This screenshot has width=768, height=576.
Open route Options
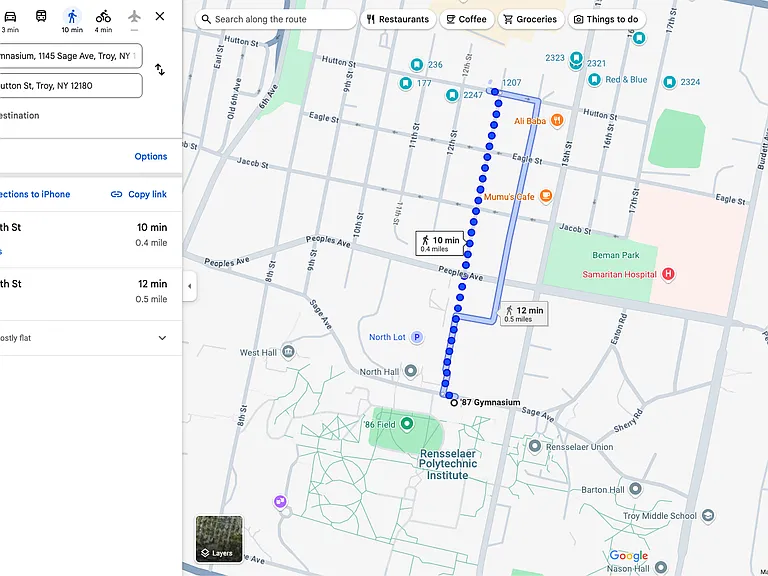pyautogui.click(x=151, y=156)
